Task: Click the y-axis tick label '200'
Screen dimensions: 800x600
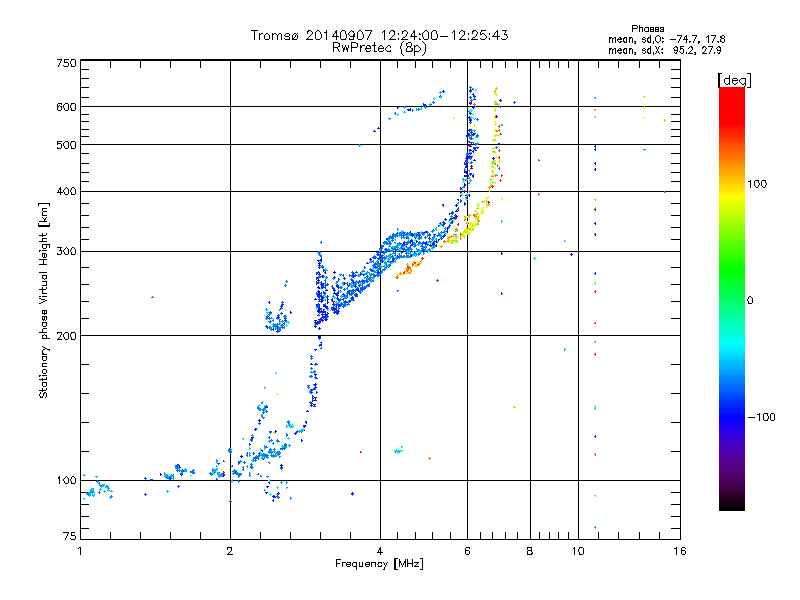Action: [x=66, y=336]
